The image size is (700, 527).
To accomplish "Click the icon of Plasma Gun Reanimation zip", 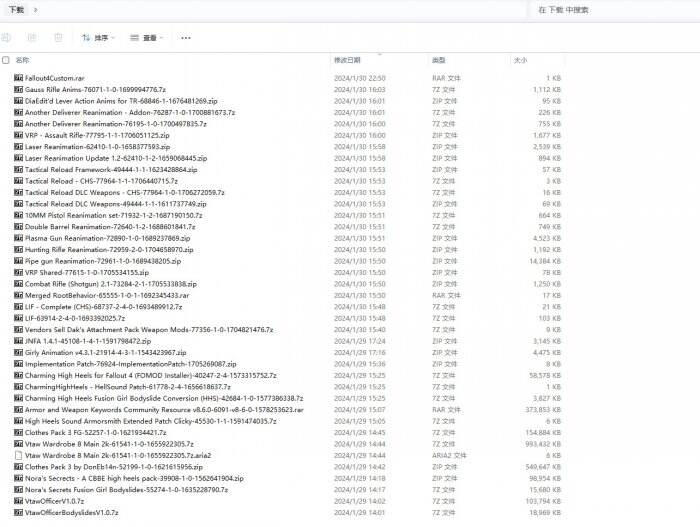I will (x=18, y=238).
